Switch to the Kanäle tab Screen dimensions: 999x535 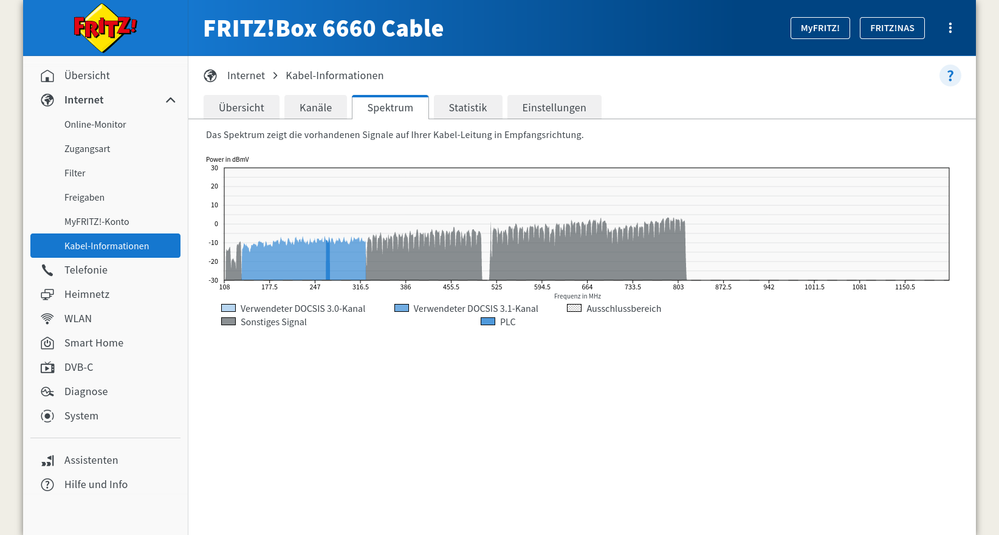(315, 108)
